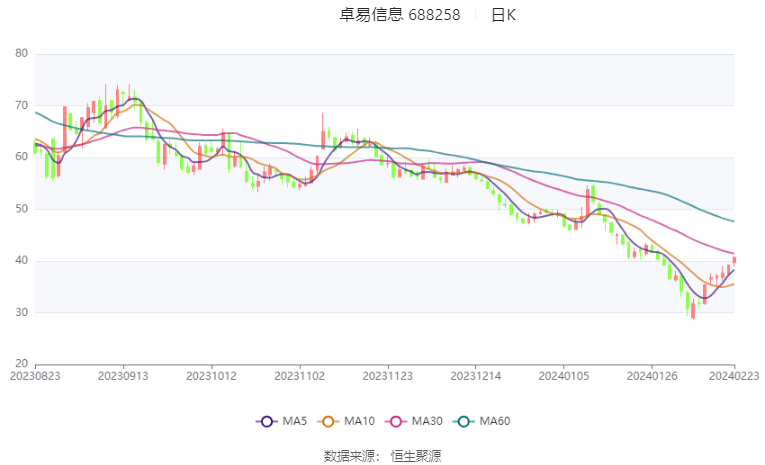Click the x-axis date label 20230913

[x=123, y=376]
